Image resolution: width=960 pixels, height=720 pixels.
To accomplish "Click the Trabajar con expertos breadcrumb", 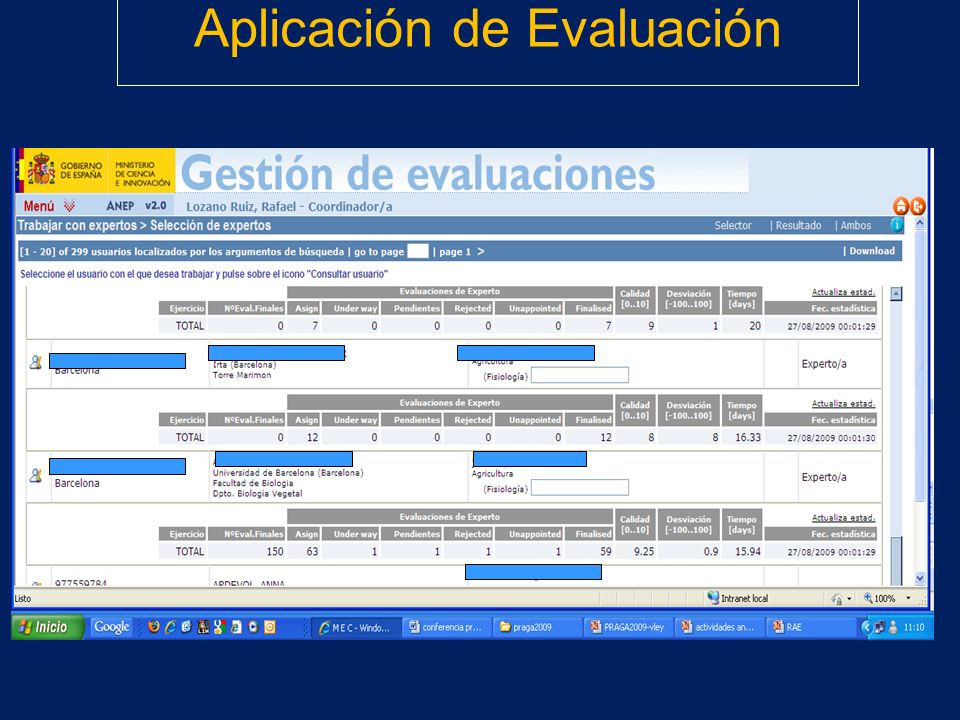I will click(77, 225).
